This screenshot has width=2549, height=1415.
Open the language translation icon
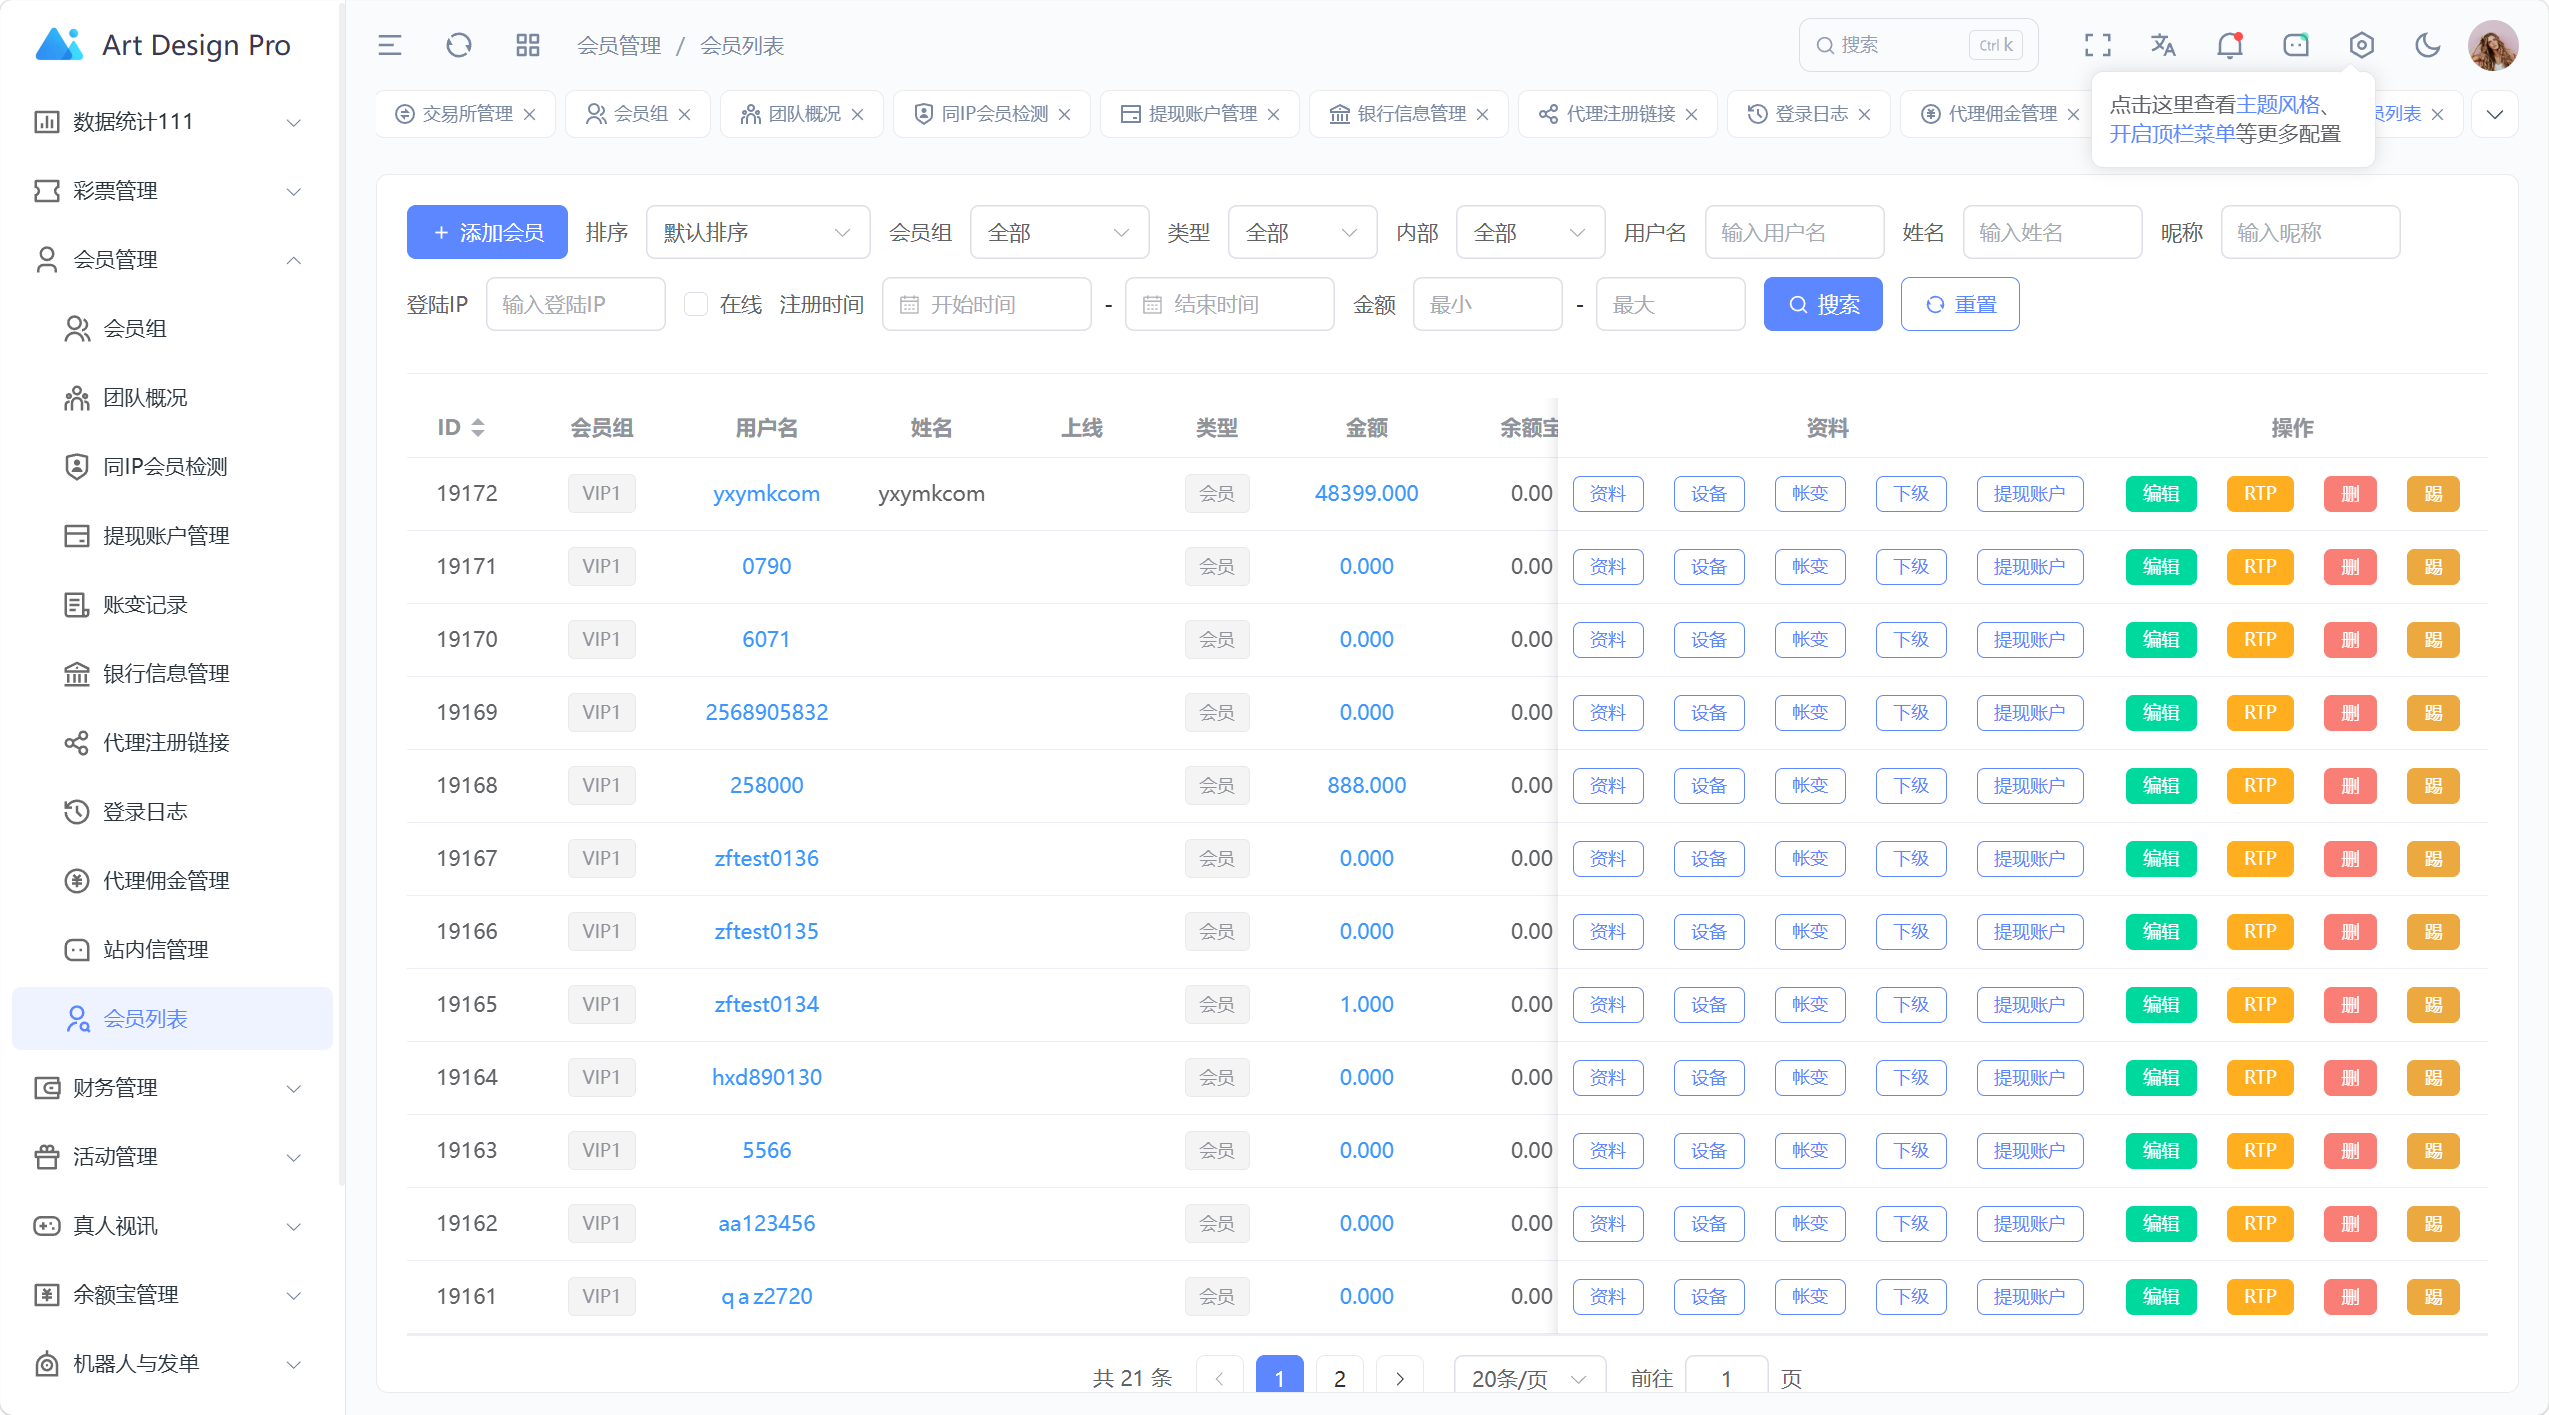click(x=2163, y=45)
